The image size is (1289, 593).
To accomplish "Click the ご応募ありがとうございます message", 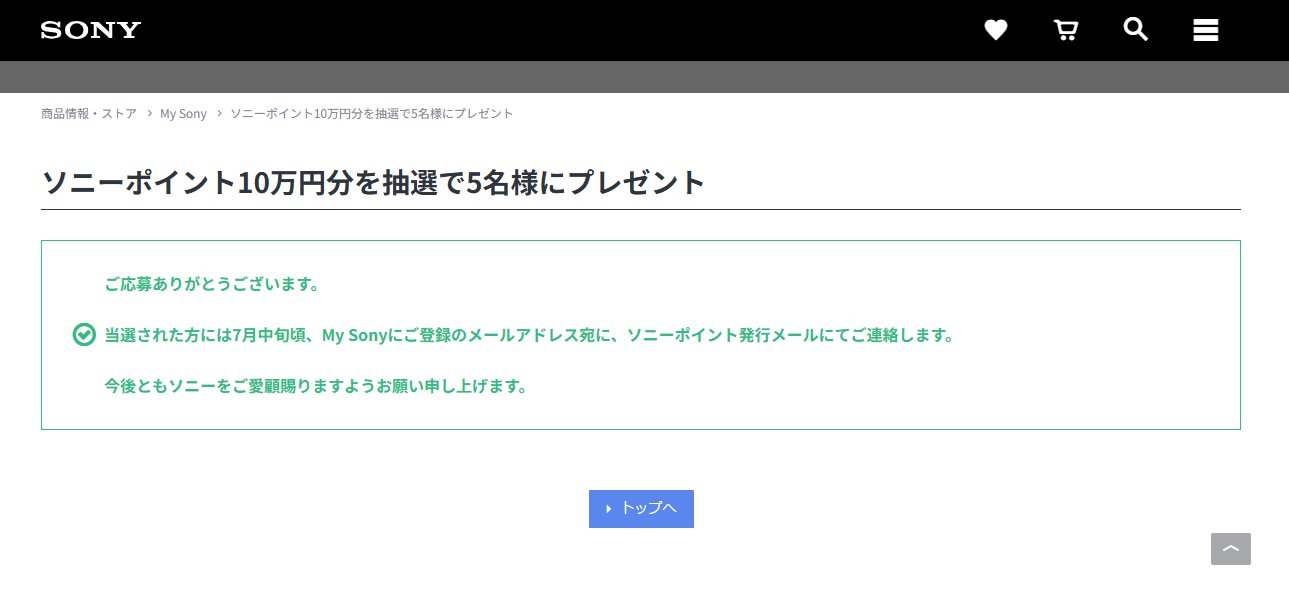I will [212, 284].
